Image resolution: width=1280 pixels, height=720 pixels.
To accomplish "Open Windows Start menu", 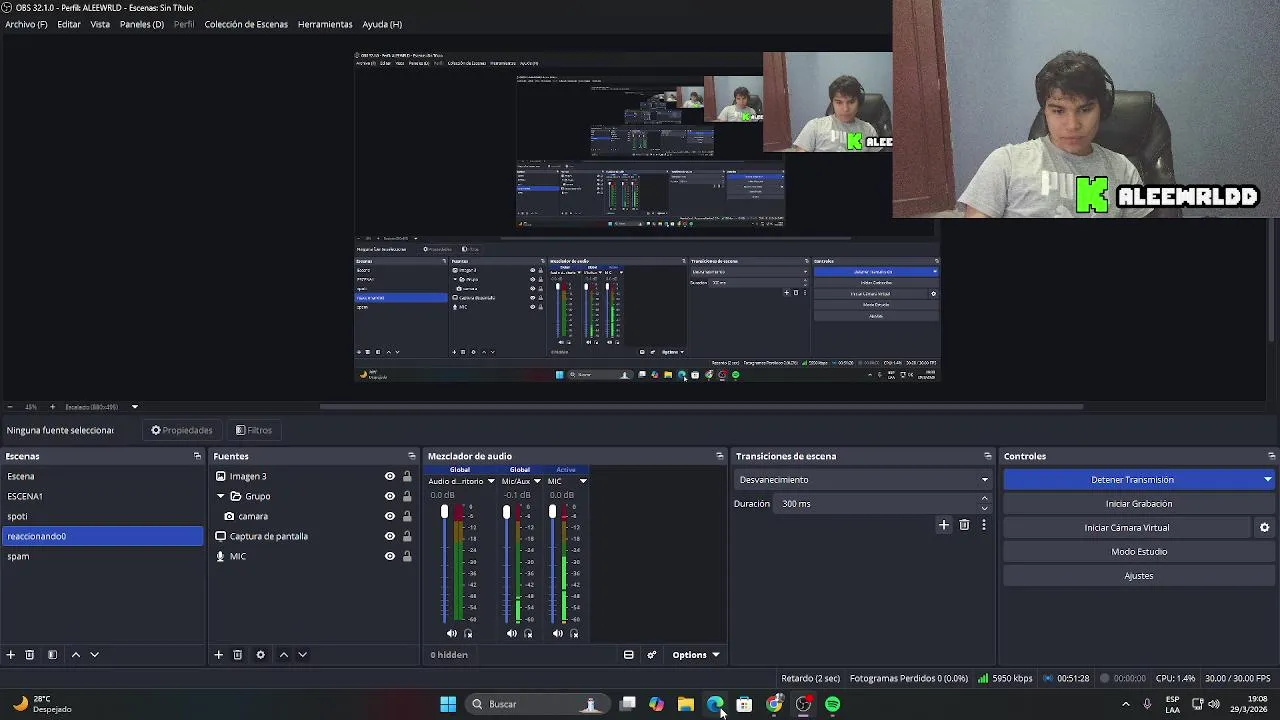I will pos(448,704).
